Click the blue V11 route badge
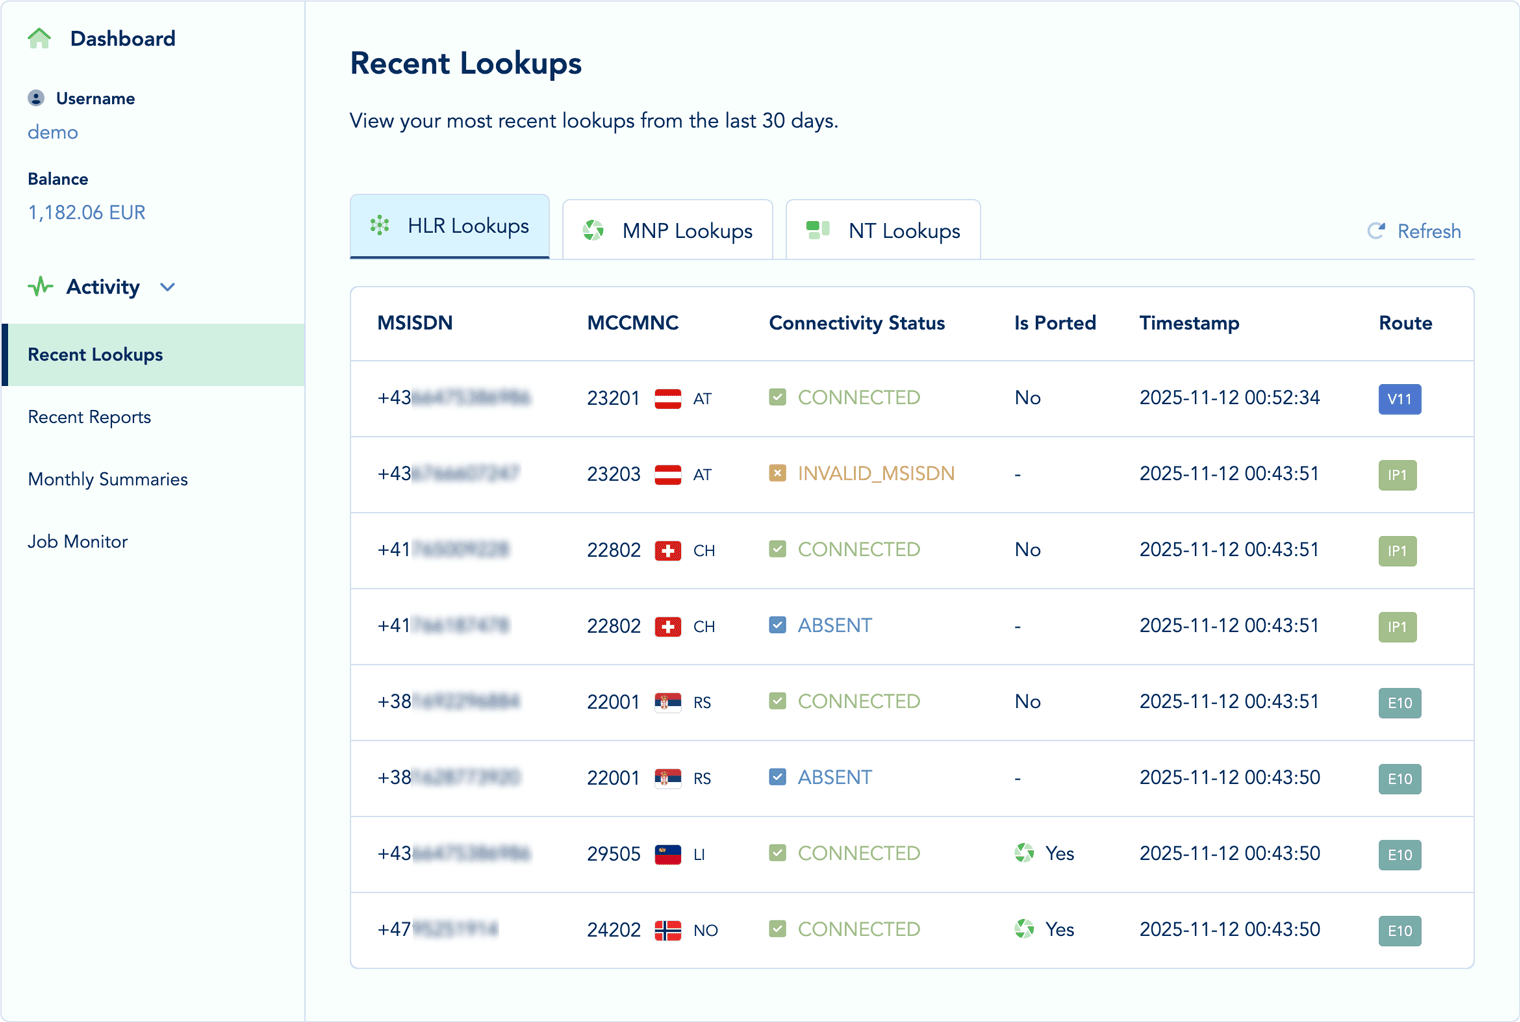This screenshot has height=1022, width=1520. (x=1399, y=399)
